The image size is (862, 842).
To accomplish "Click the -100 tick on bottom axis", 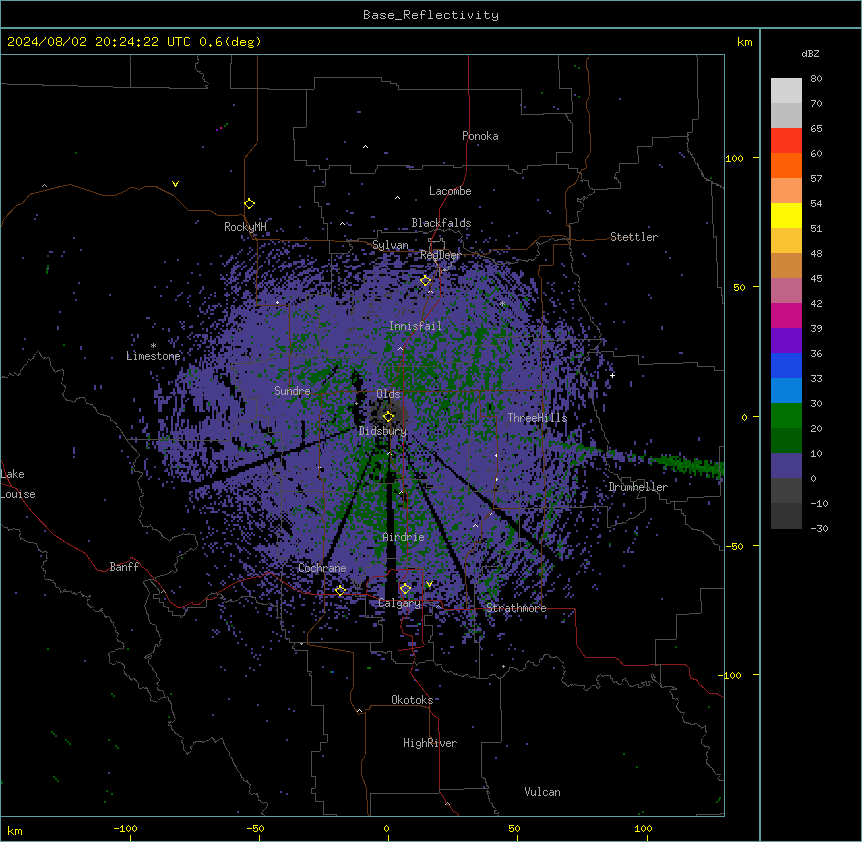I will point(125,828).
